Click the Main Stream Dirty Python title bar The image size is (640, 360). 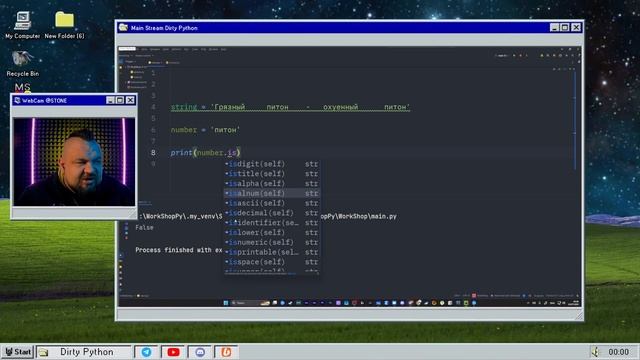[x=349, y=27]
